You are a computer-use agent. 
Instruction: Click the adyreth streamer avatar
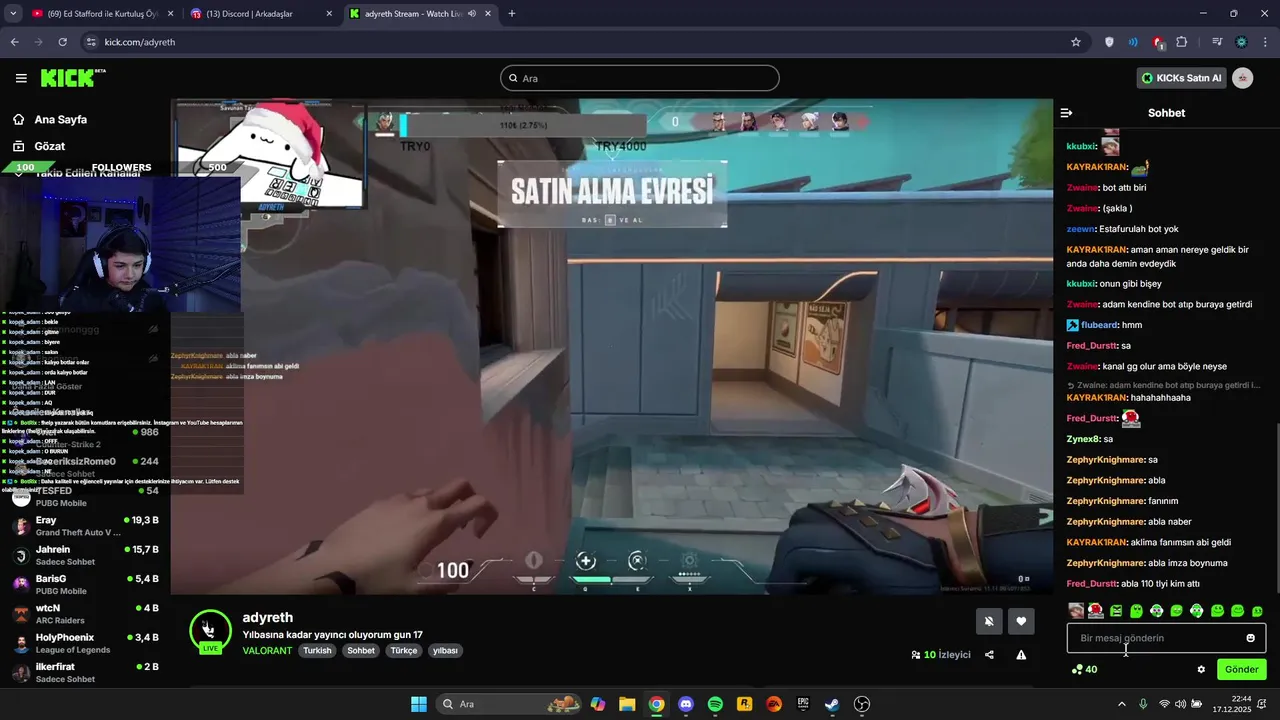point(210,630)
